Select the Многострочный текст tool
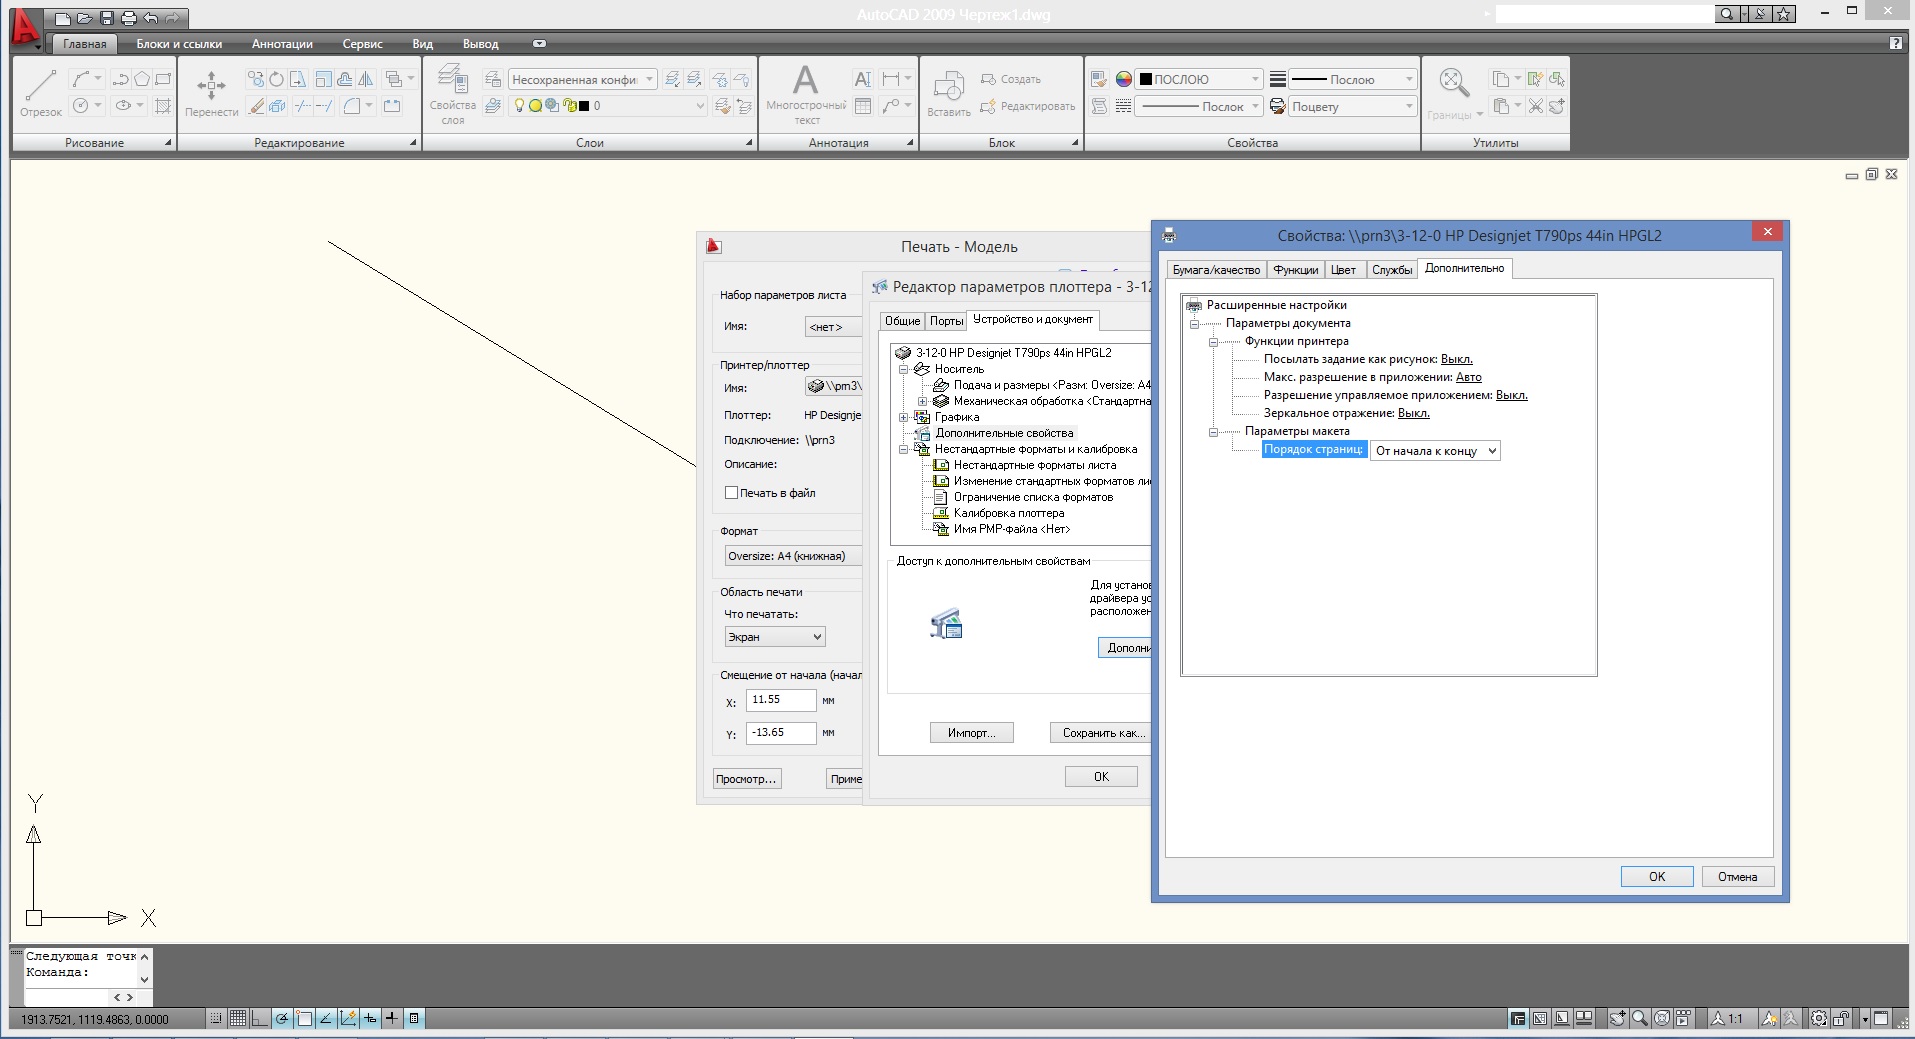1915x1039 pixels. [806, 94]
